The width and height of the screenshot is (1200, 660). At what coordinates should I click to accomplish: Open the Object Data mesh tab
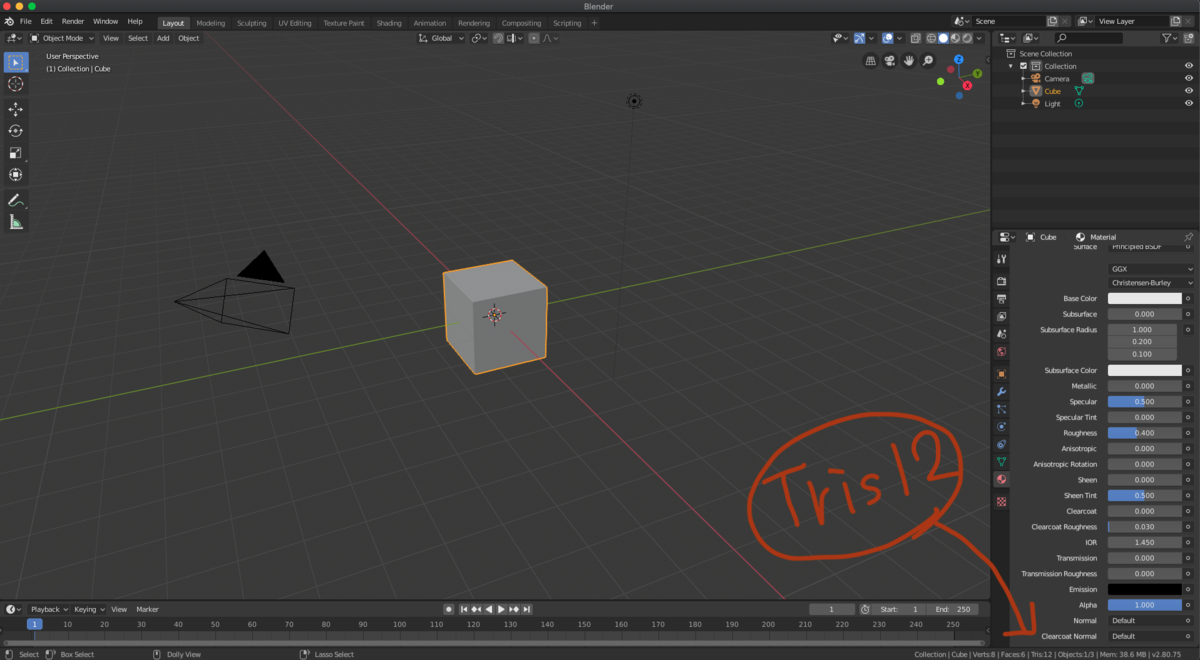click(x=1001, y=462)
